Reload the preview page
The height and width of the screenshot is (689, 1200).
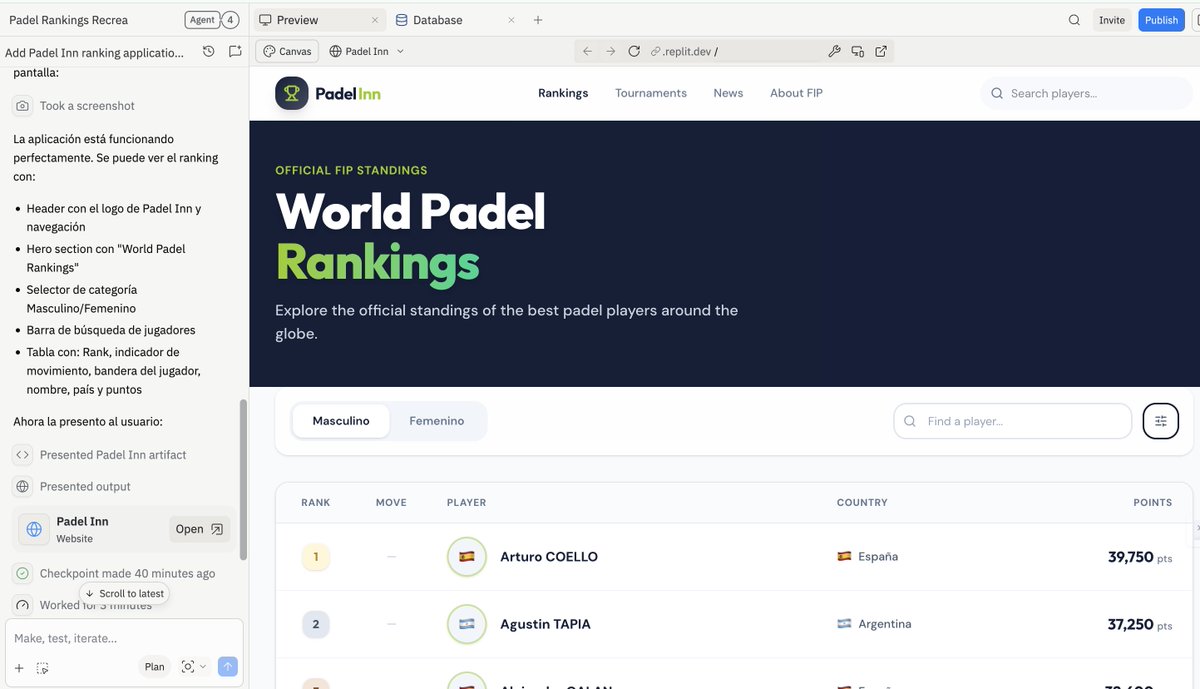(634, 51)
